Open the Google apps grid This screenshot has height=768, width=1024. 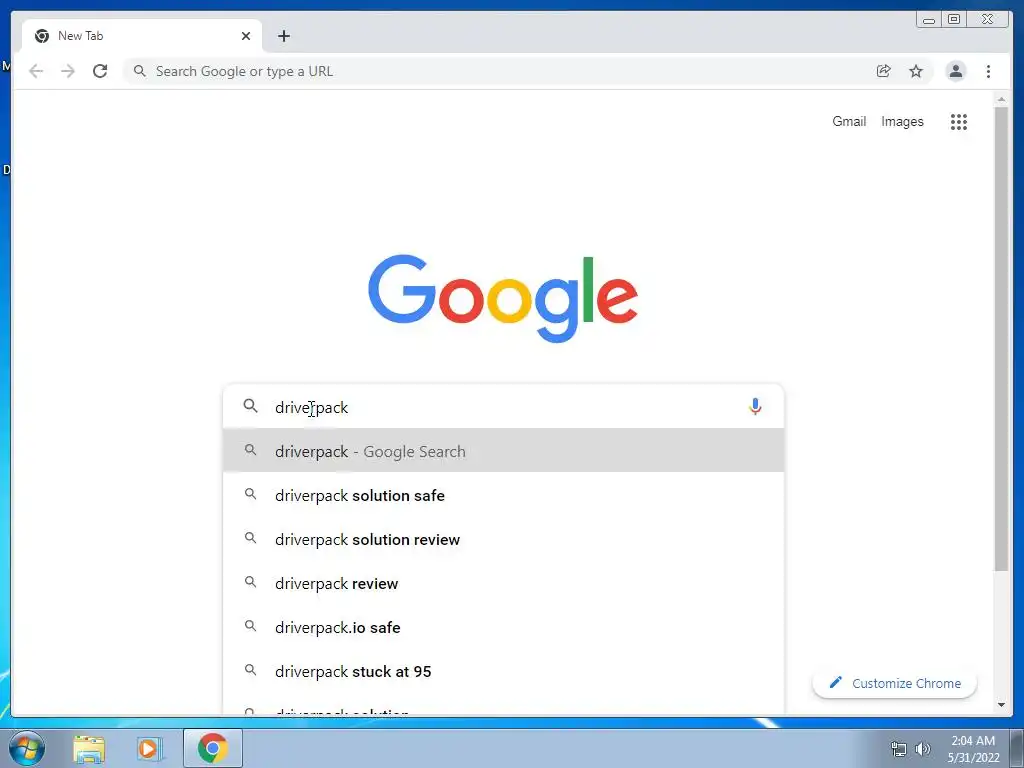958,121
